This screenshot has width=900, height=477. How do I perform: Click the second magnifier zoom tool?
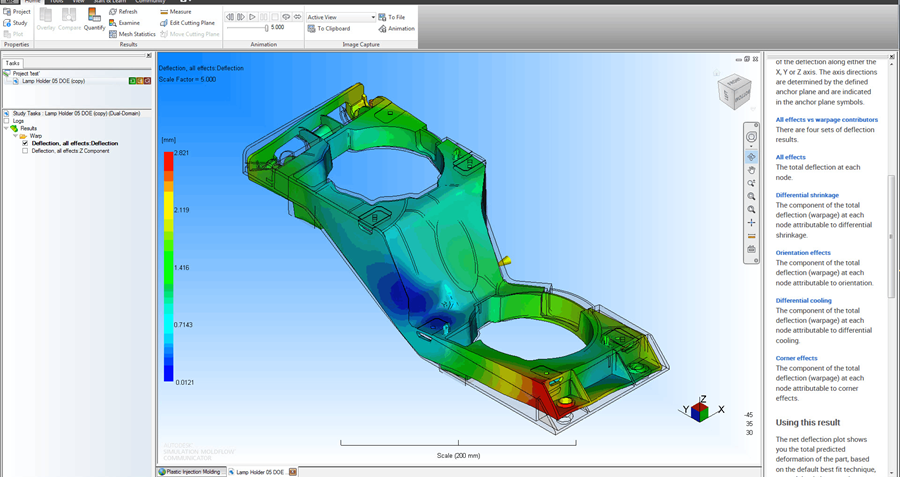point(751,210)
